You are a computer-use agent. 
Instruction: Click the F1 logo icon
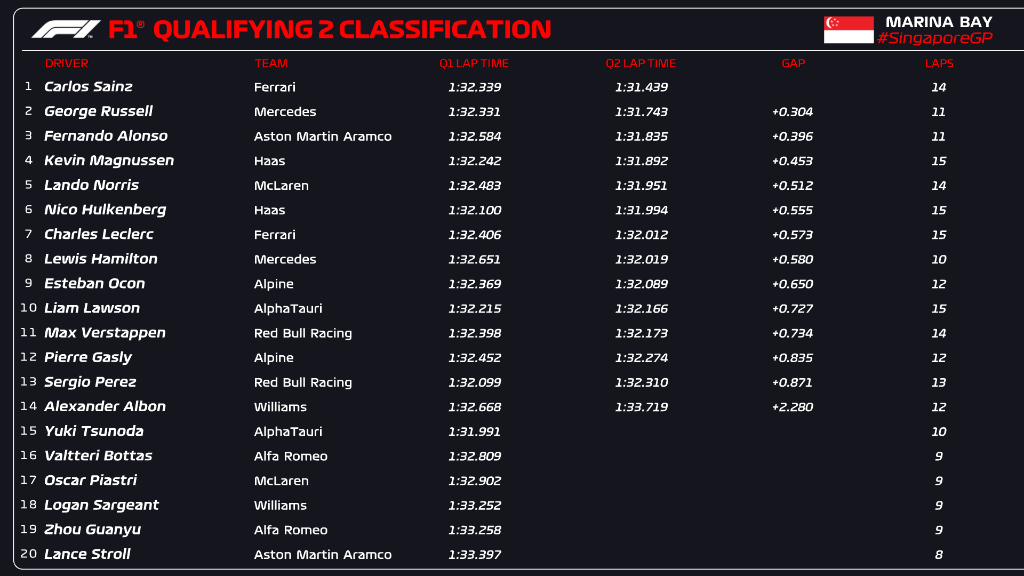66,29
